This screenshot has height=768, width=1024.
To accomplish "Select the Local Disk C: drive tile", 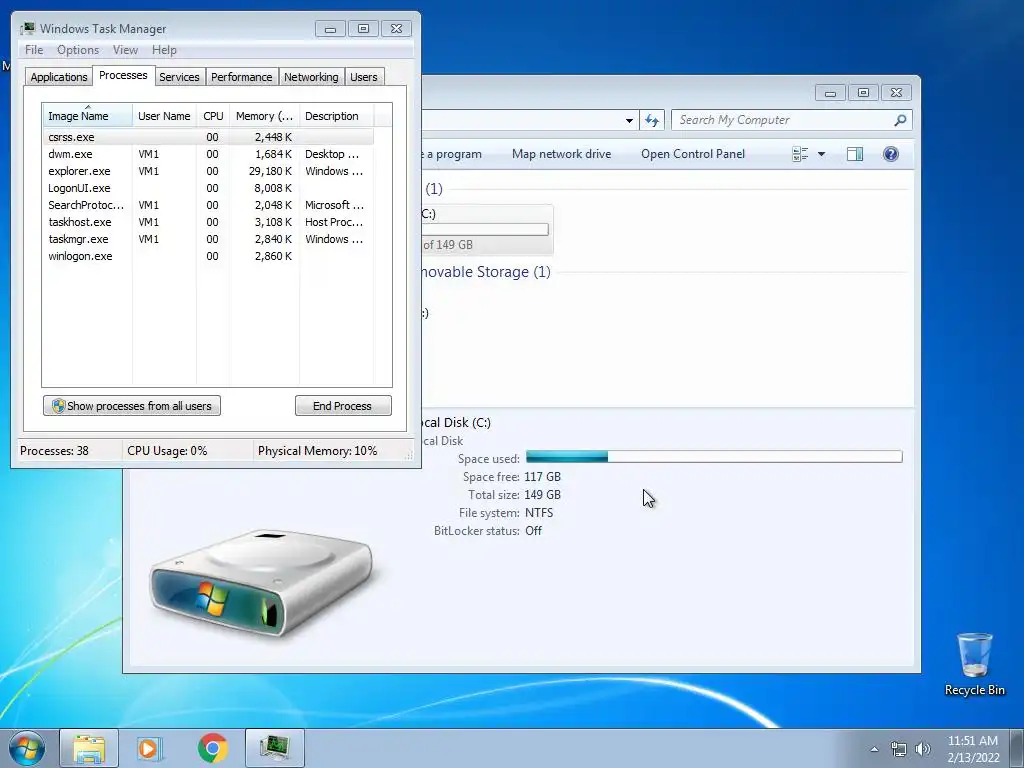I will click(487, 229).
